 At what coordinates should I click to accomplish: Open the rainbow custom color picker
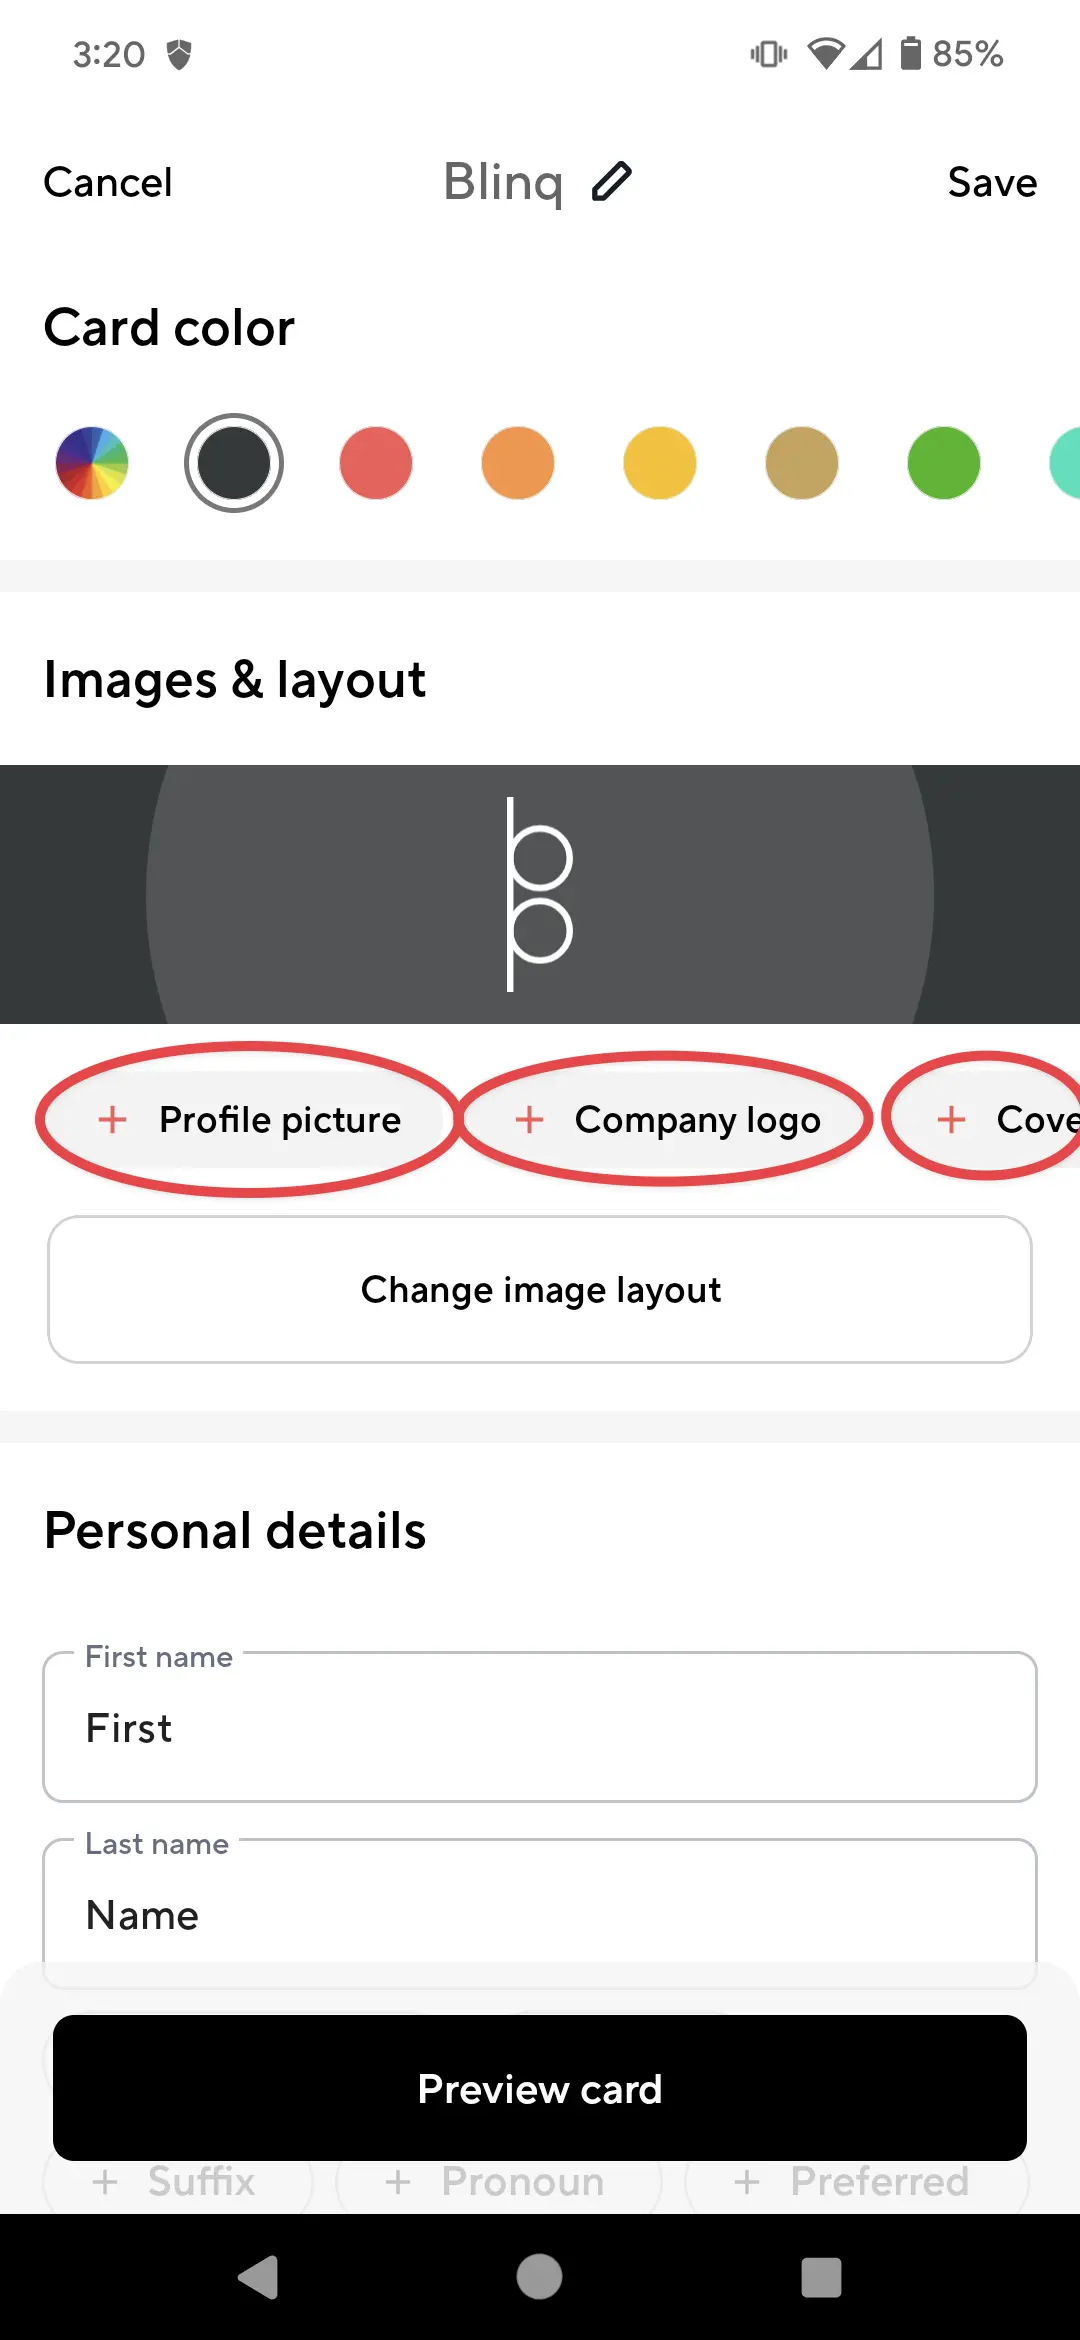tap(92, 463)
